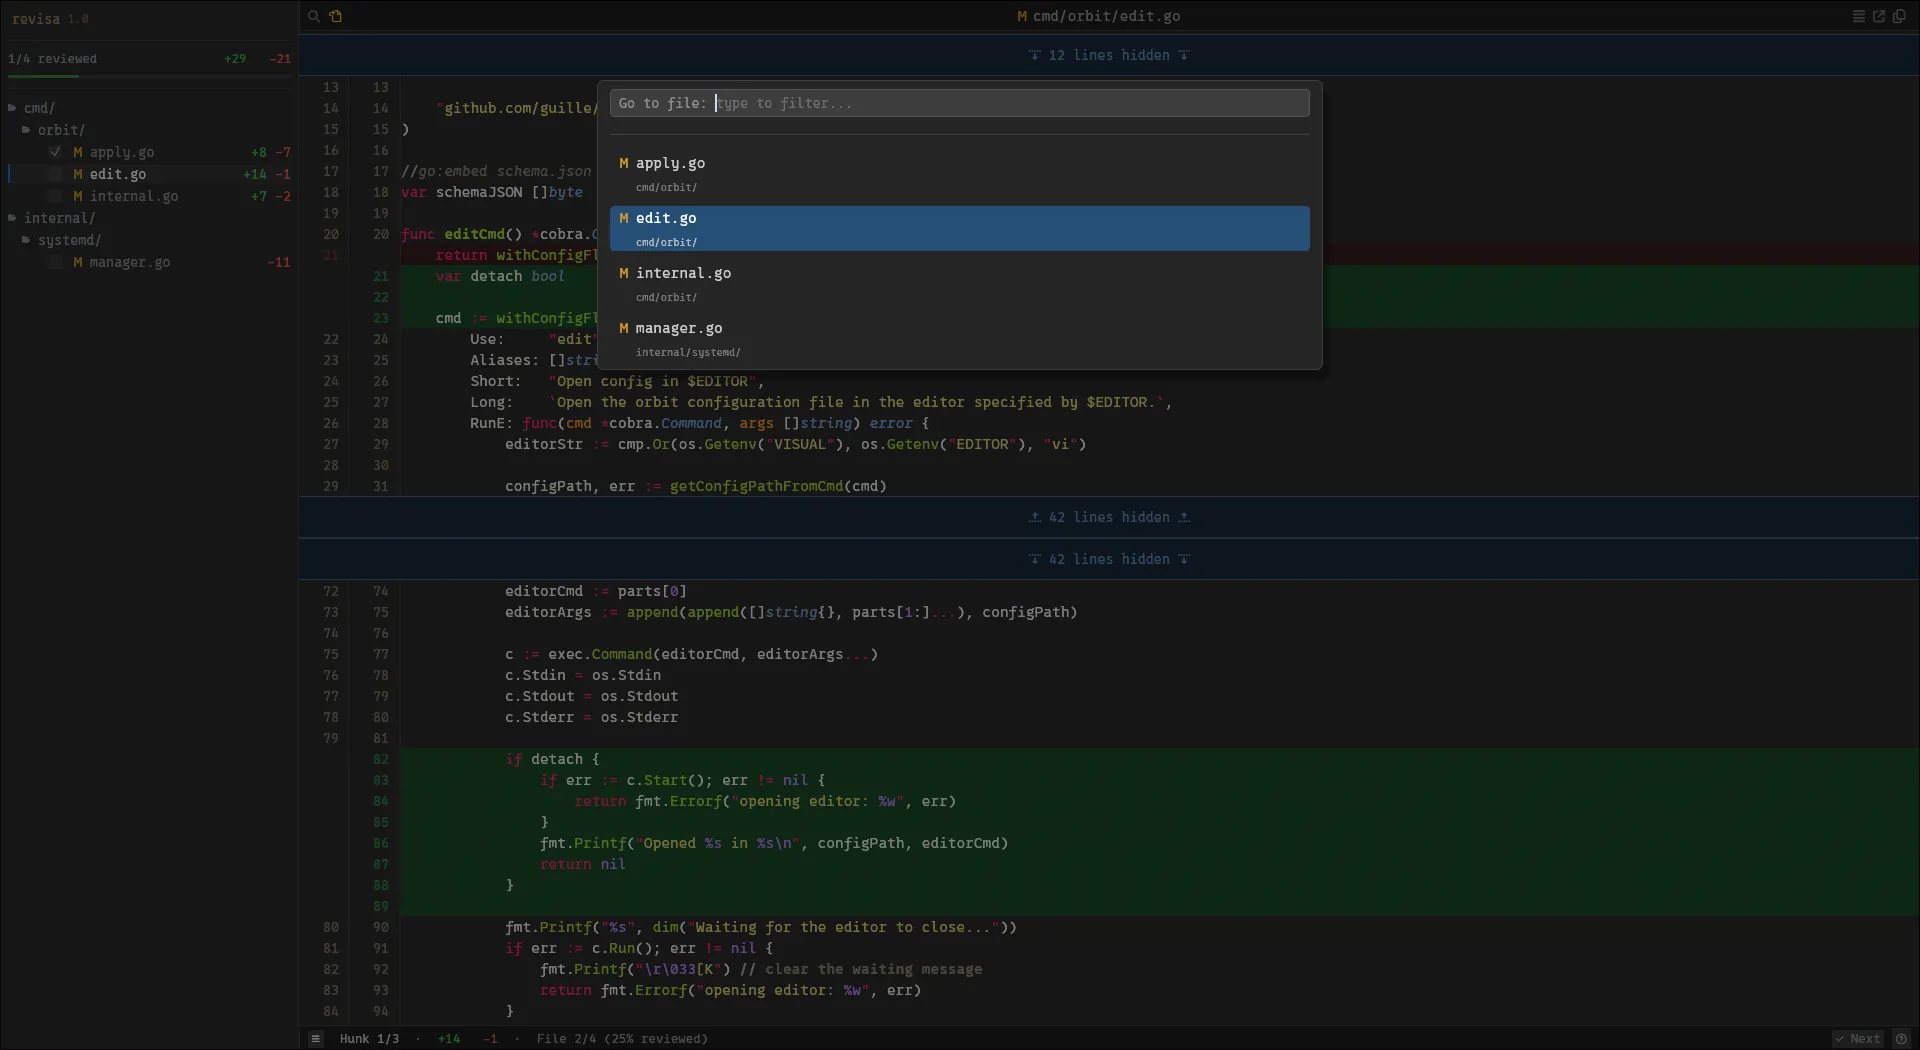Select manager.go in Go to file list
Image resolution: width=1920 pixels, height=1050 pixels.
[960, 339]
